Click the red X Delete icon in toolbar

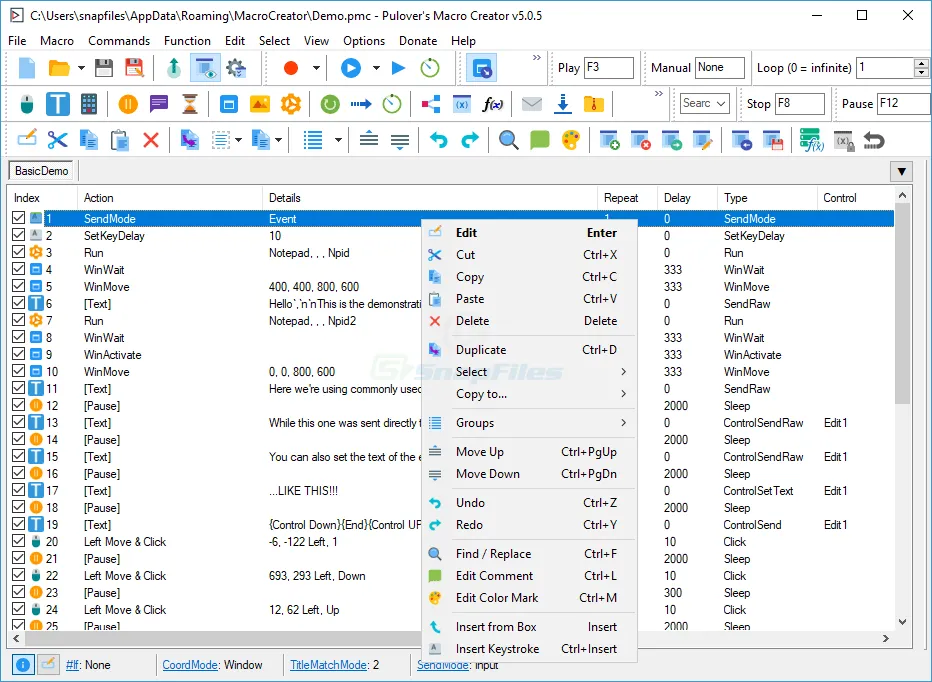(x=151, y=140)
